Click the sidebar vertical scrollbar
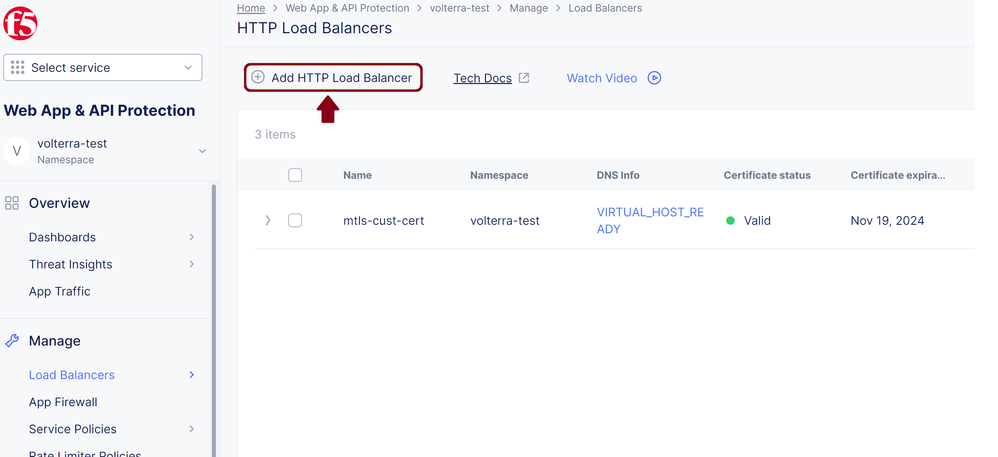This screenshot has width=998, height=457. coord(213,300)
